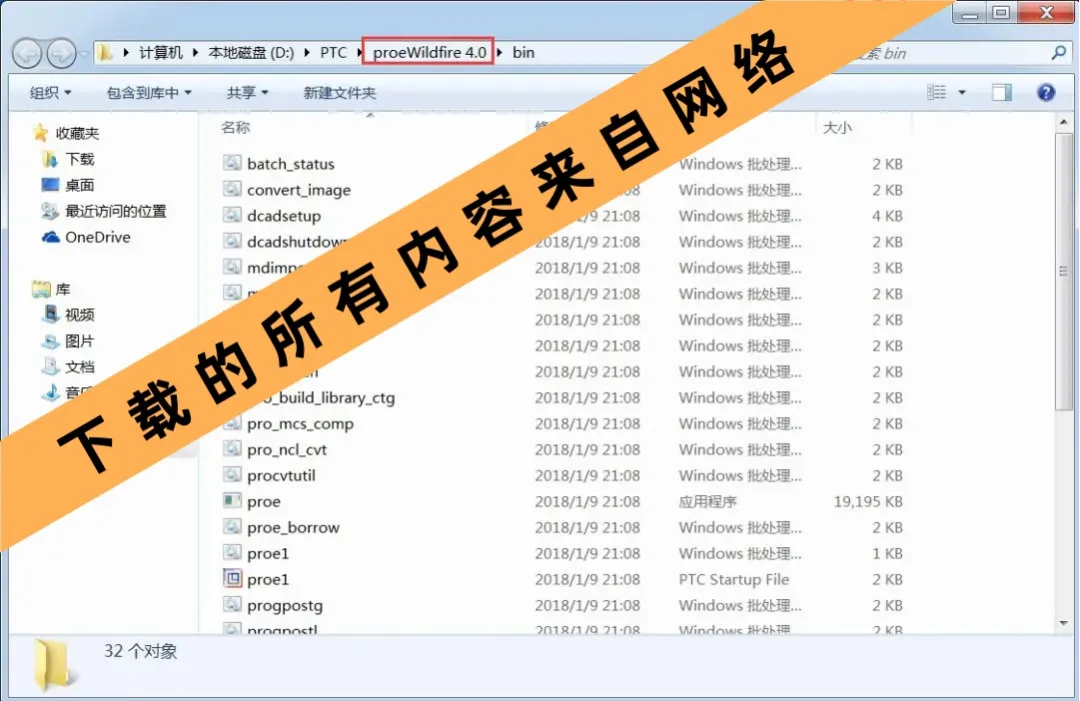Screen dimensions: 1080x701
Task: Click the 下载 folder icon in sidebar
Action: (x=50, y=159)
